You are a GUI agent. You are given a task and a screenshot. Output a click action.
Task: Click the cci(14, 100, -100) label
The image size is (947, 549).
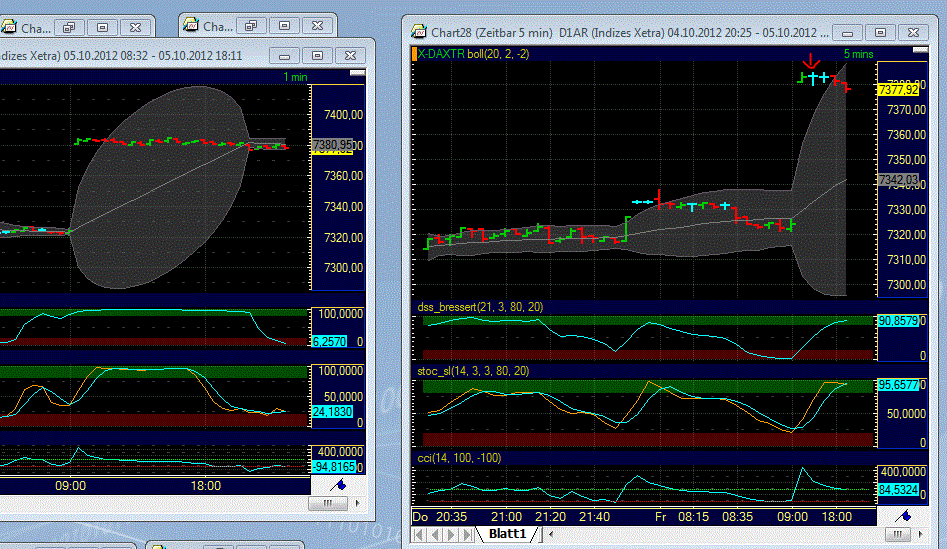click(x=459, y=458)
